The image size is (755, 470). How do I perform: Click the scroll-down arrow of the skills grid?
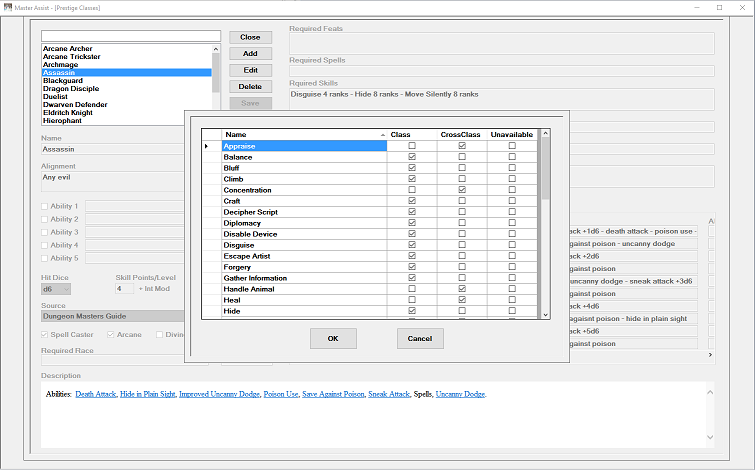(x=546, y=314)
